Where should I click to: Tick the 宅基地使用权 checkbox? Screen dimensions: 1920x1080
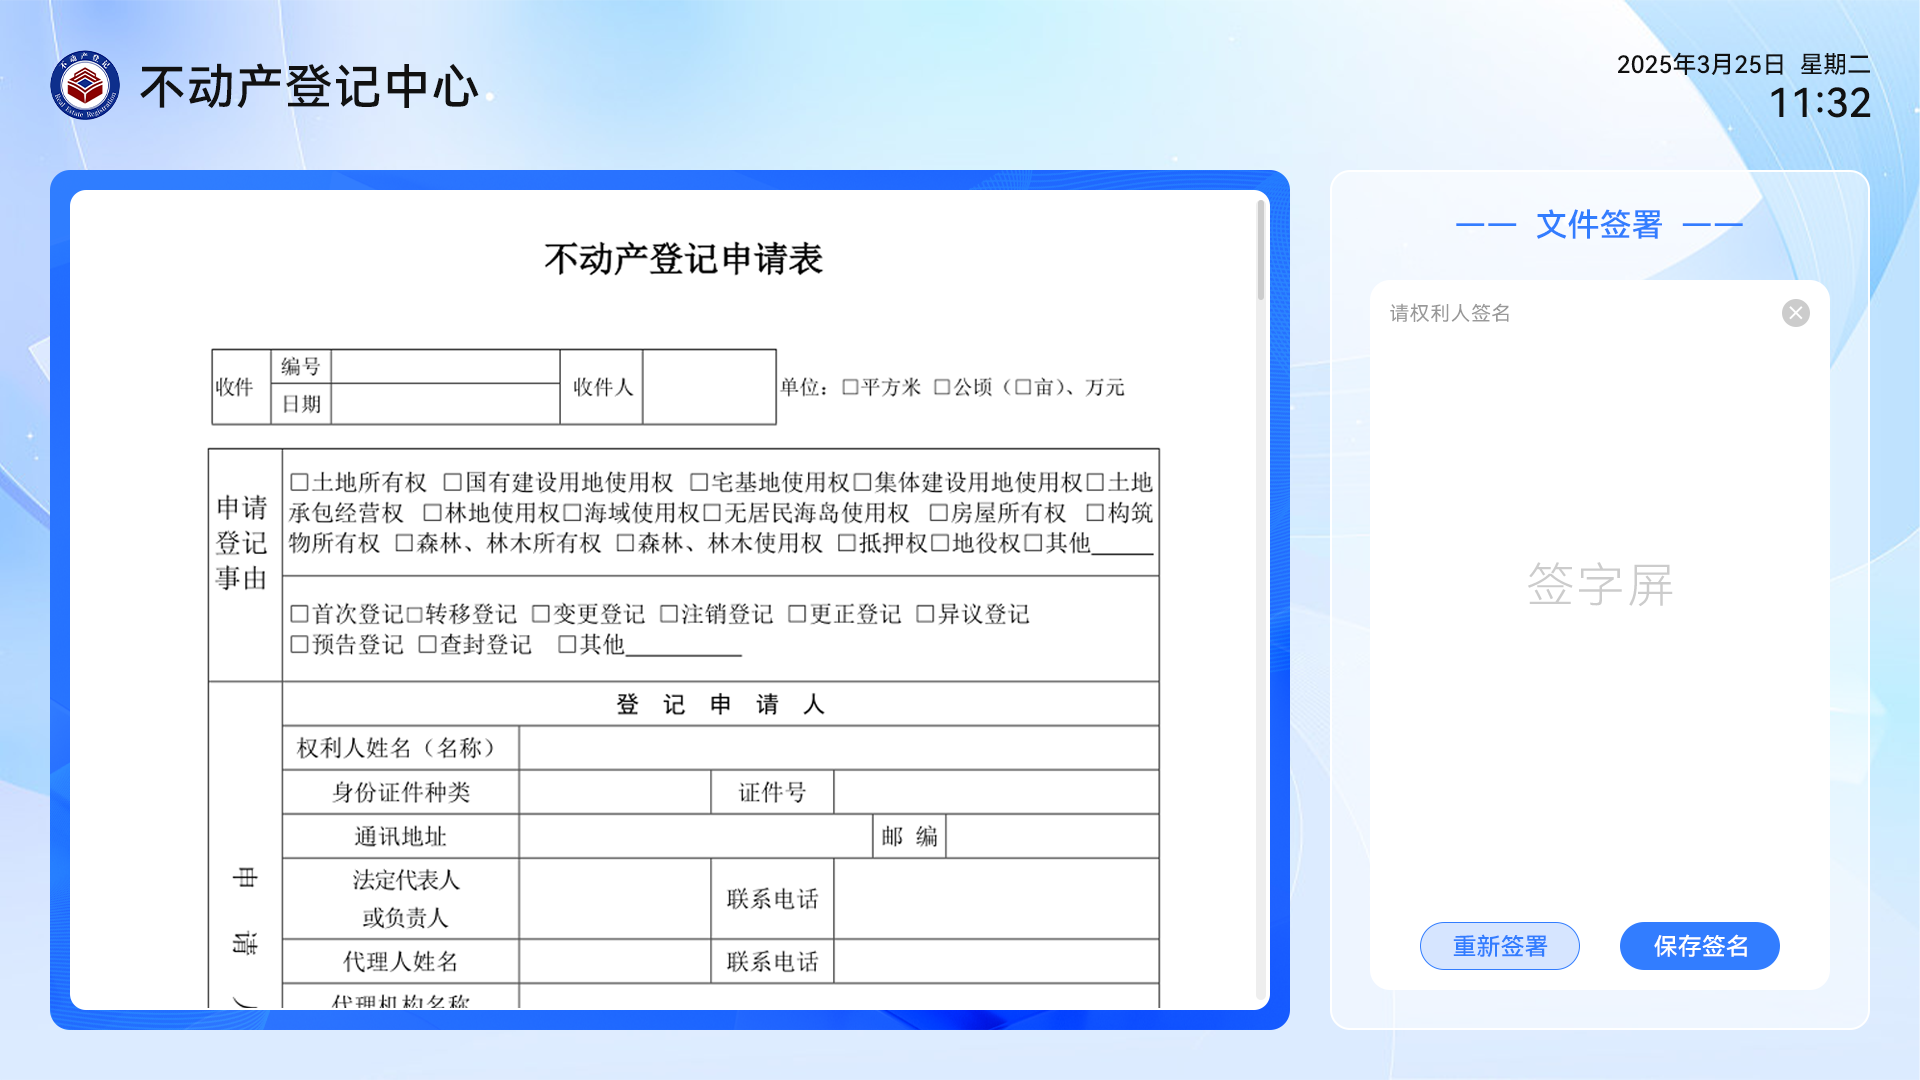(699, 482)
